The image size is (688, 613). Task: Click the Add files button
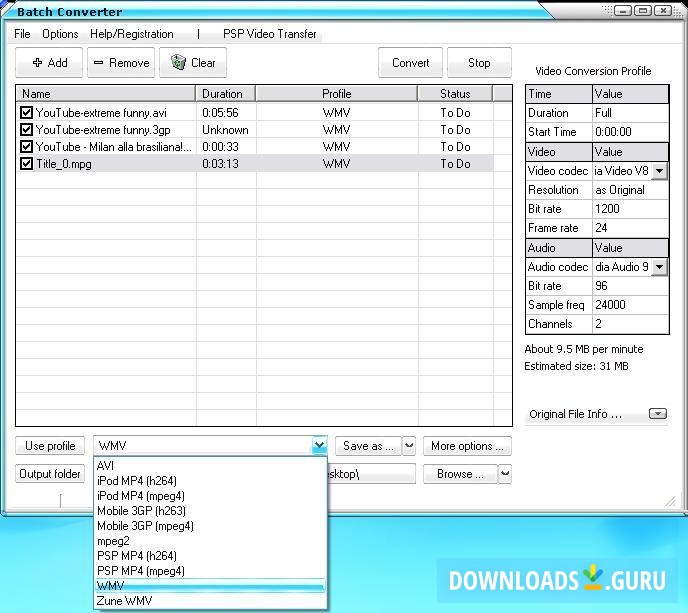click(49, 63)
